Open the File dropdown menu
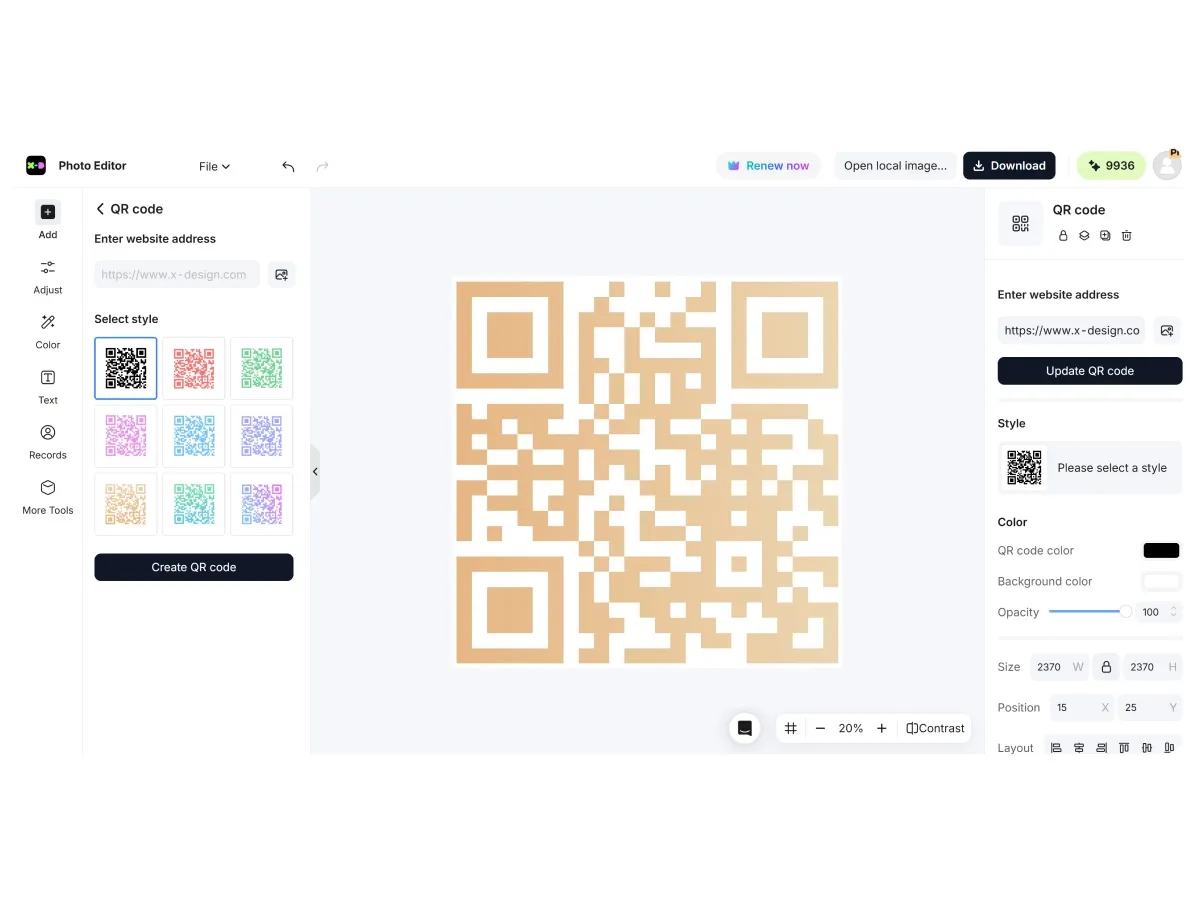The image size is (1200, 900). pos(214,167)
